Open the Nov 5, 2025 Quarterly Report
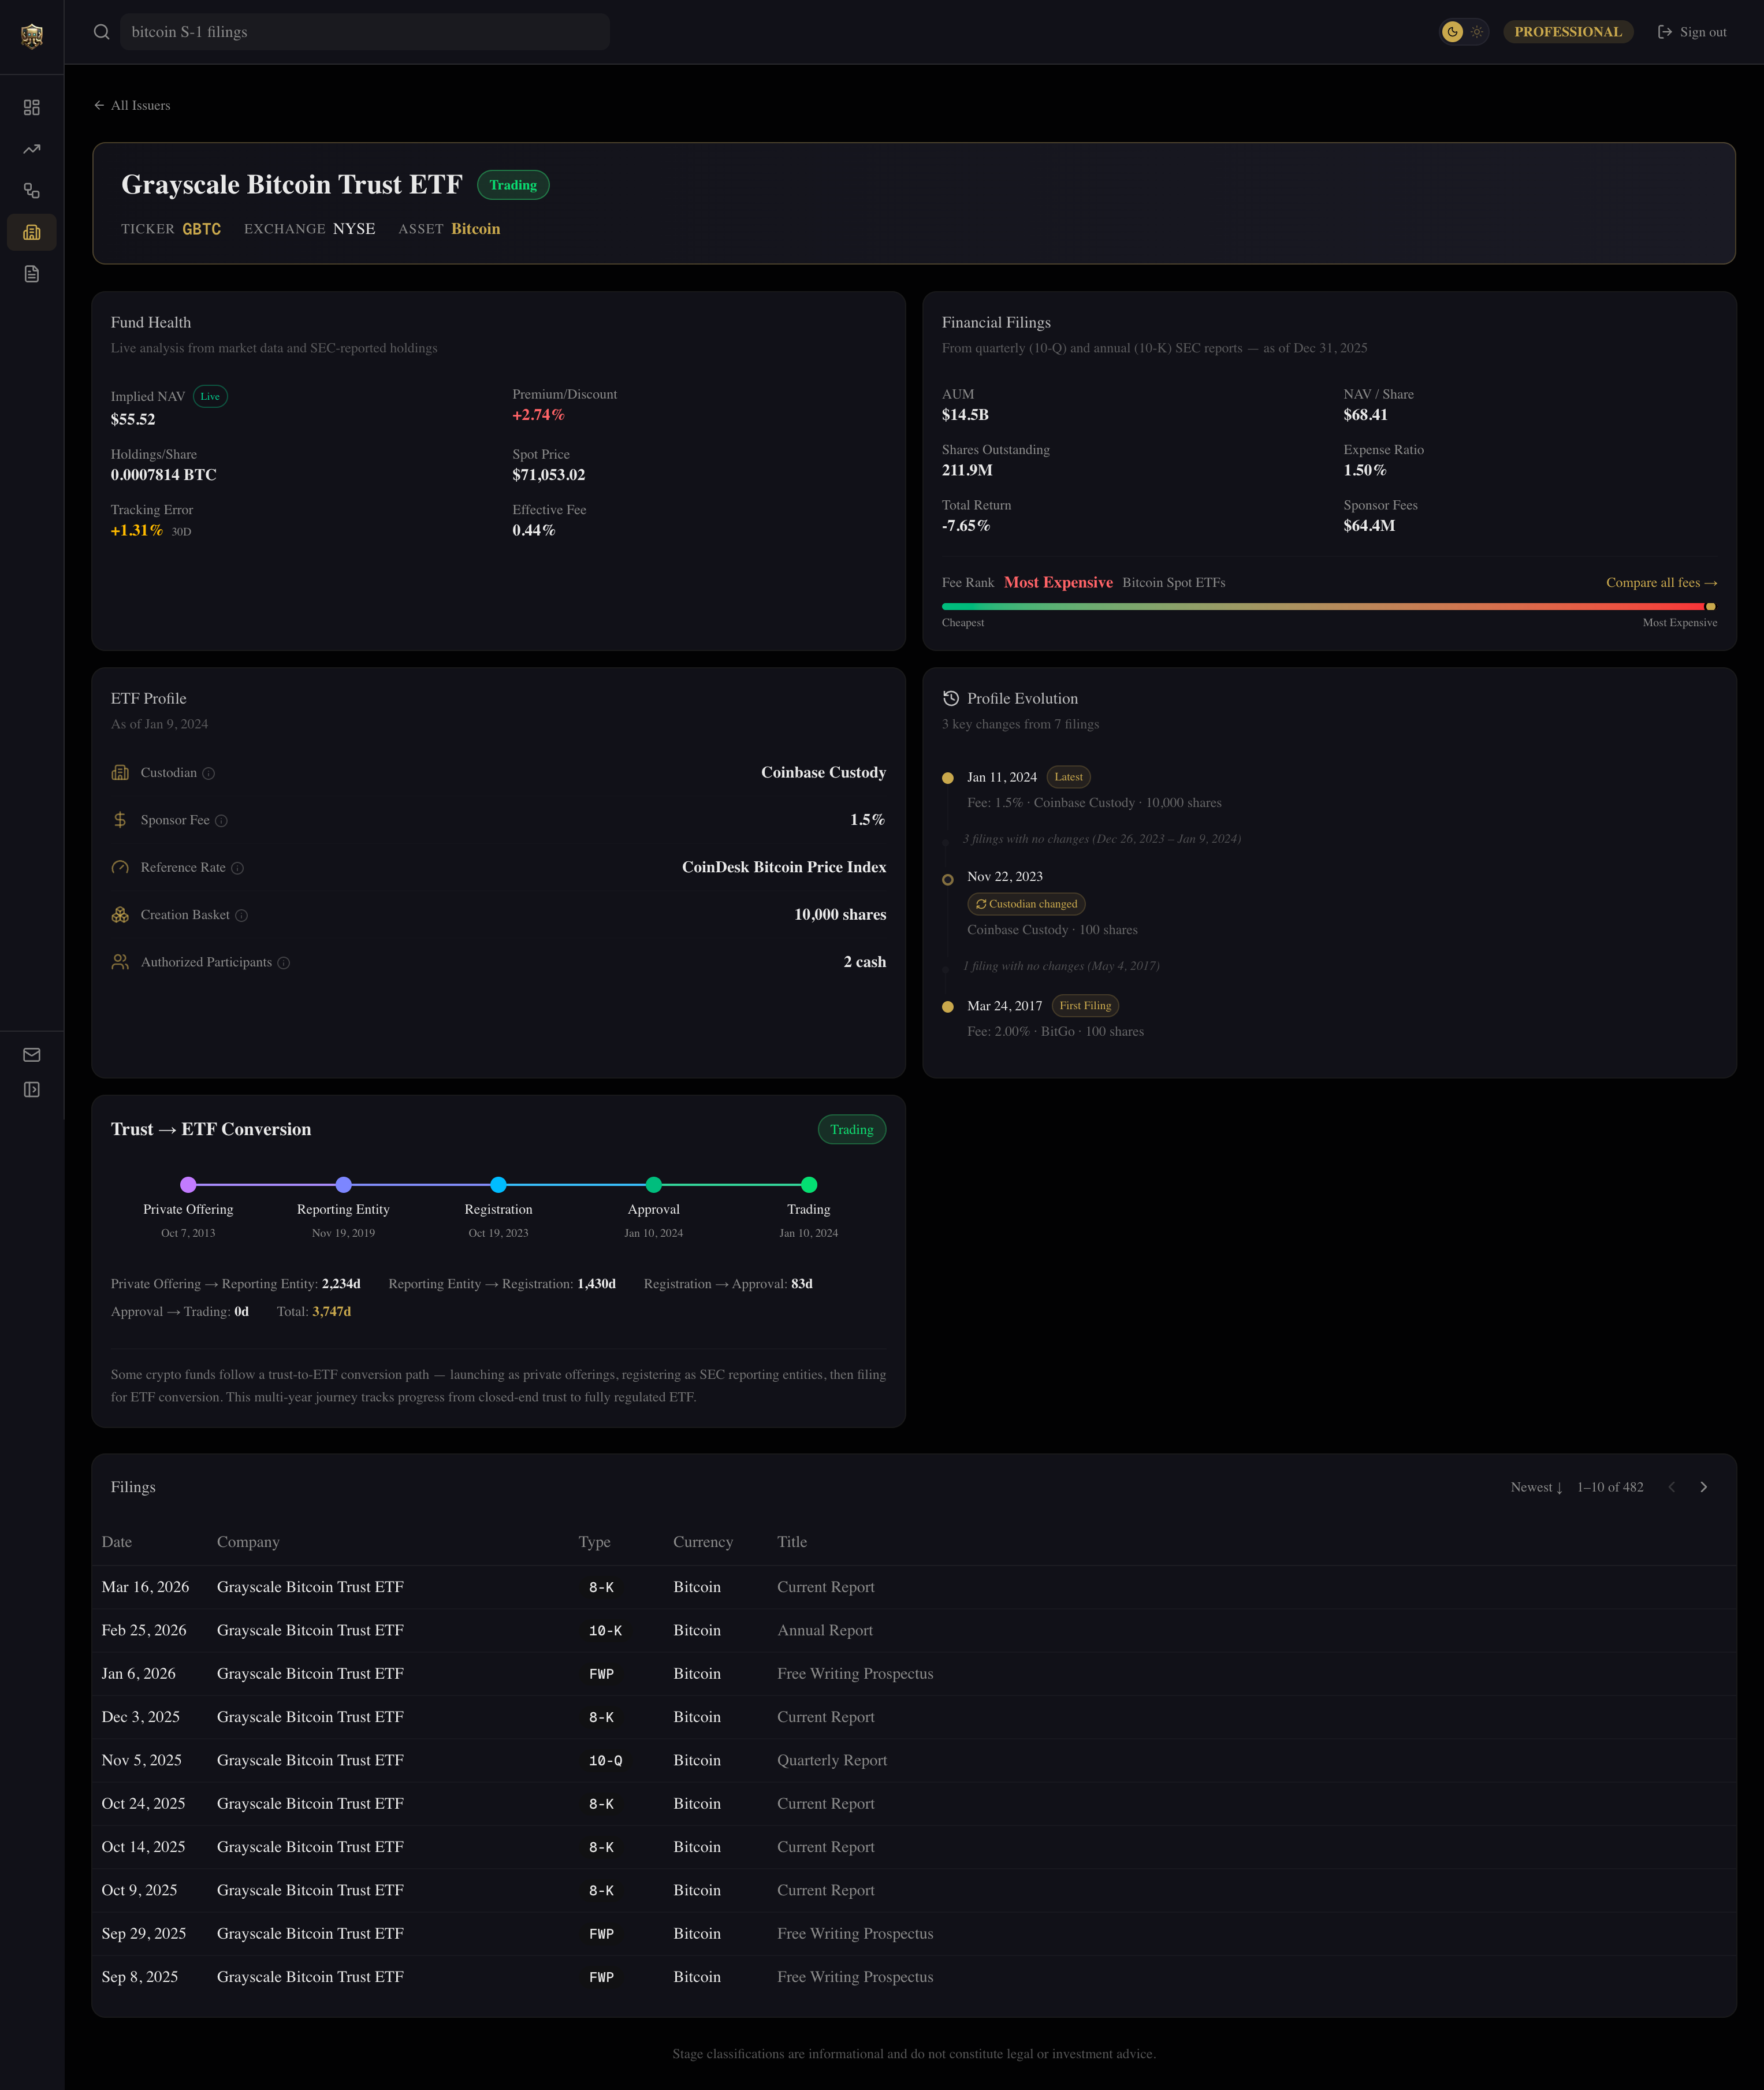 914,1761
